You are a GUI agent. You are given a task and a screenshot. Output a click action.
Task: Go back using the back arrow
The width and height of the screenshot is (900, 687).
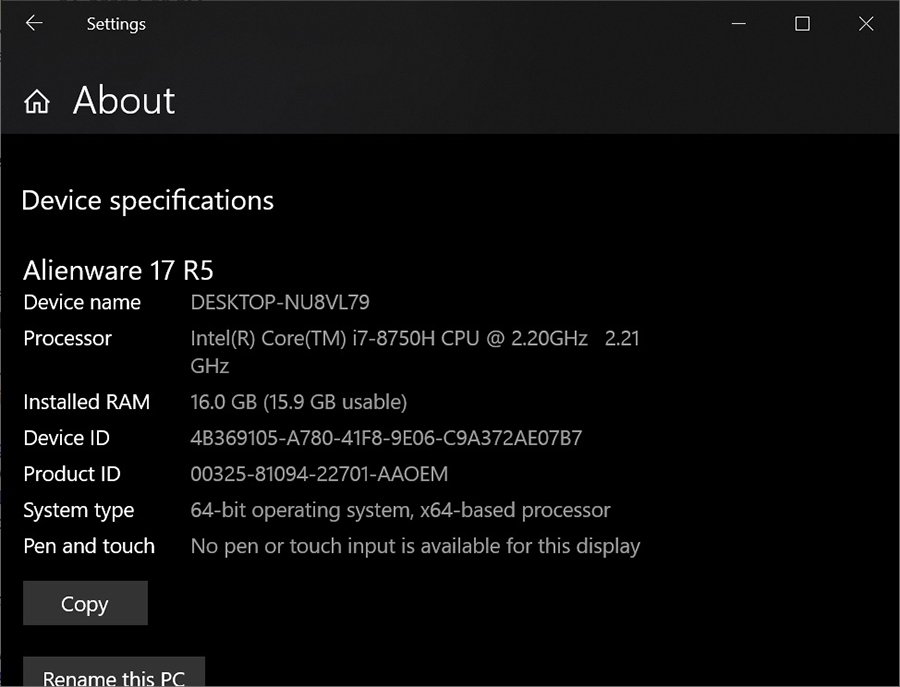34,23
